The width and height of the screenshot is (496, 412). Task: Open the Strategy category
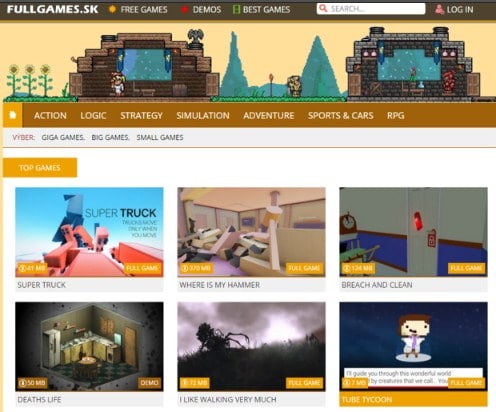coord(141,115)
